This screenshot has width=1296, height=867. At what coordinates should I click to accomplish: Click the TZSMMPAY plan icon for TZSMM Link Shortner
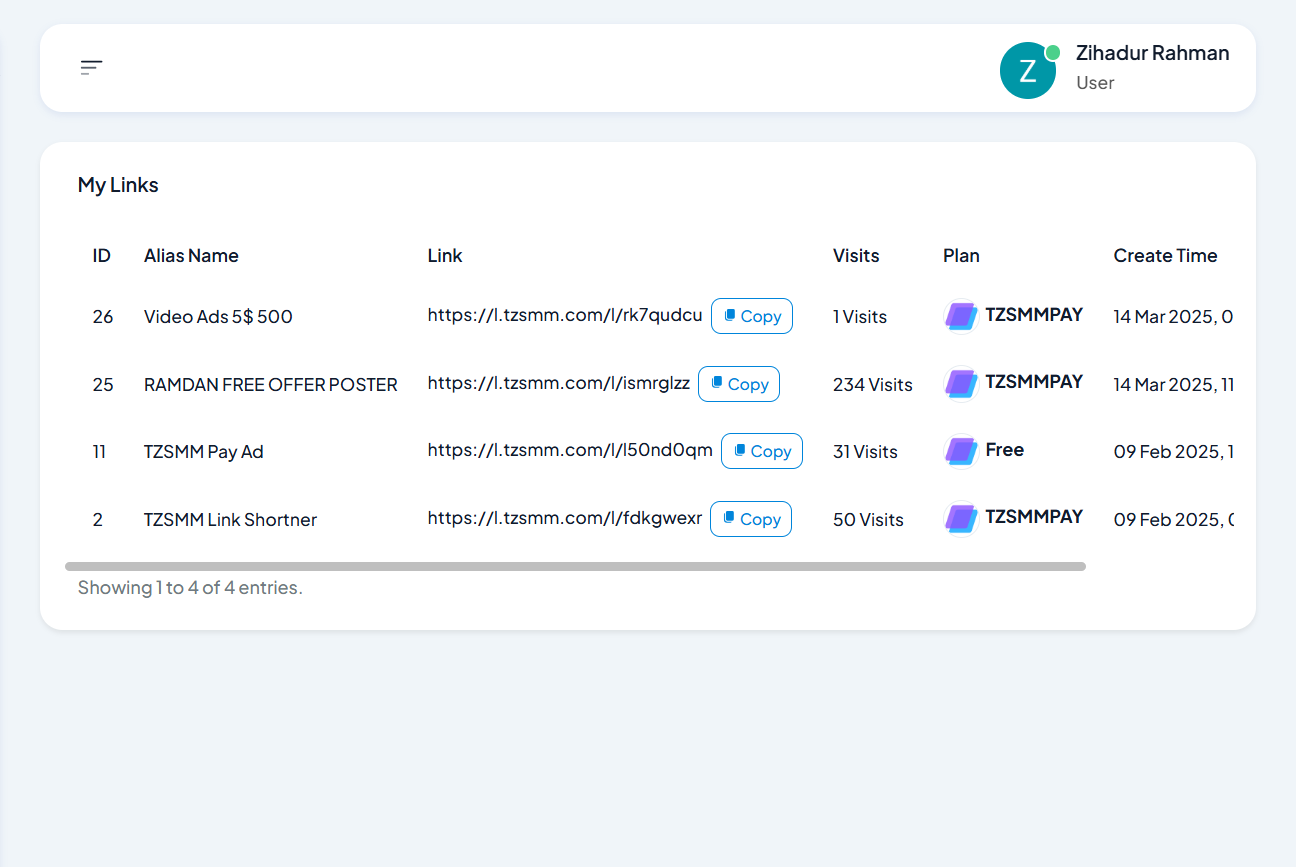(x=960, y=517)
